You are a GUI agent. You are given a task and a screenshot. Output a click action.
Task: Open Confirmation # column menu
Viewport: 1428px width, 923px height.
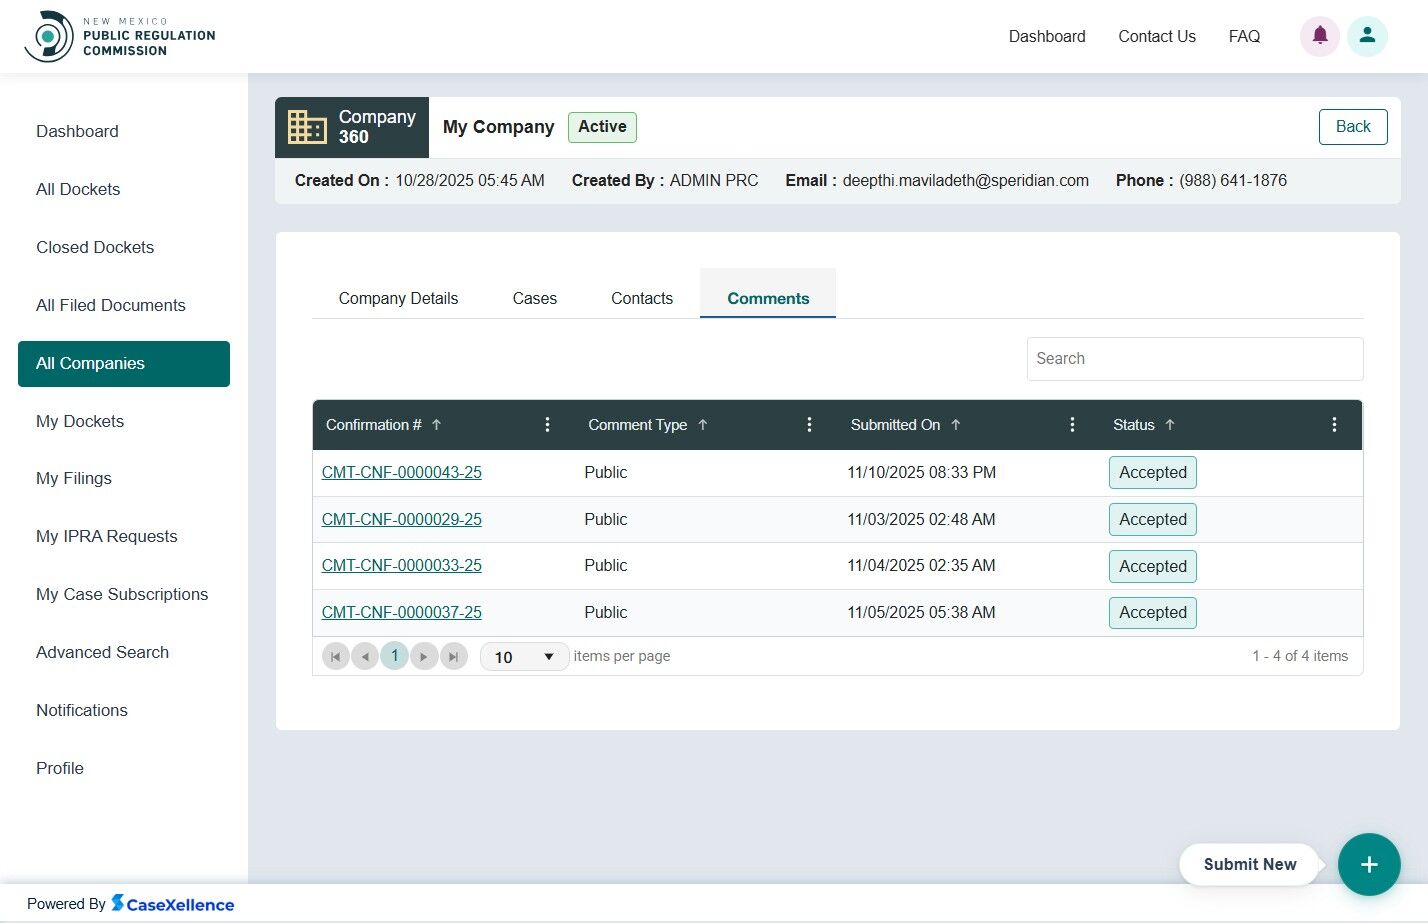coord(547,425)
